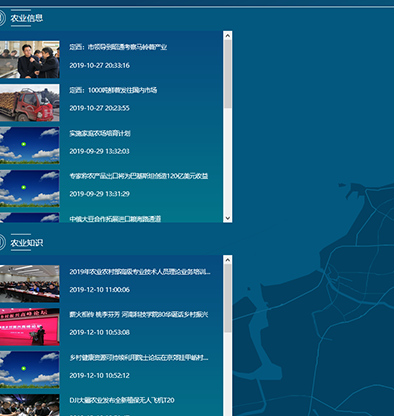Click the up arrow of the 农业知识 scrollbar
Viewport: 394px width, 416px height.
tap(228, 260)
